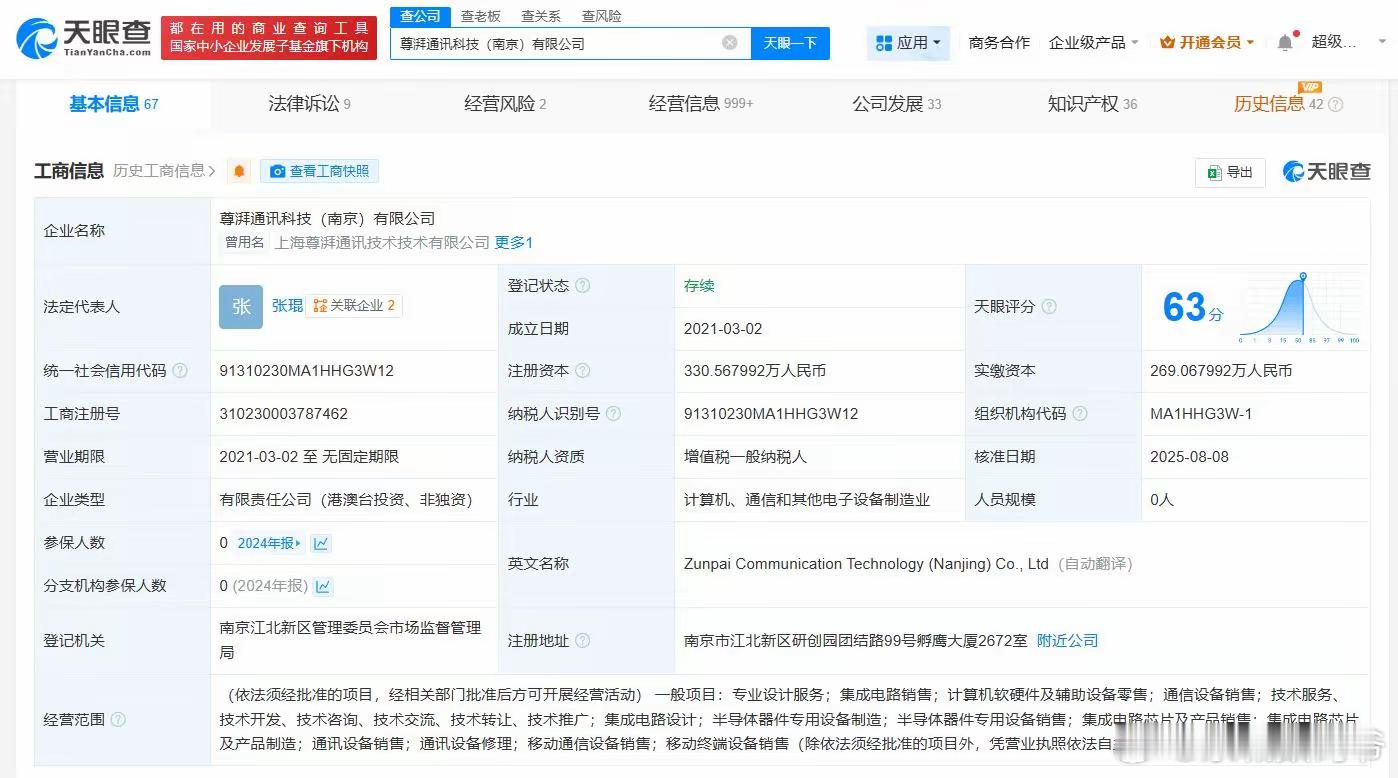Click the 张 avatar of the legal representative
This screenshot has height=778, width=1398.
click(241, 307)
